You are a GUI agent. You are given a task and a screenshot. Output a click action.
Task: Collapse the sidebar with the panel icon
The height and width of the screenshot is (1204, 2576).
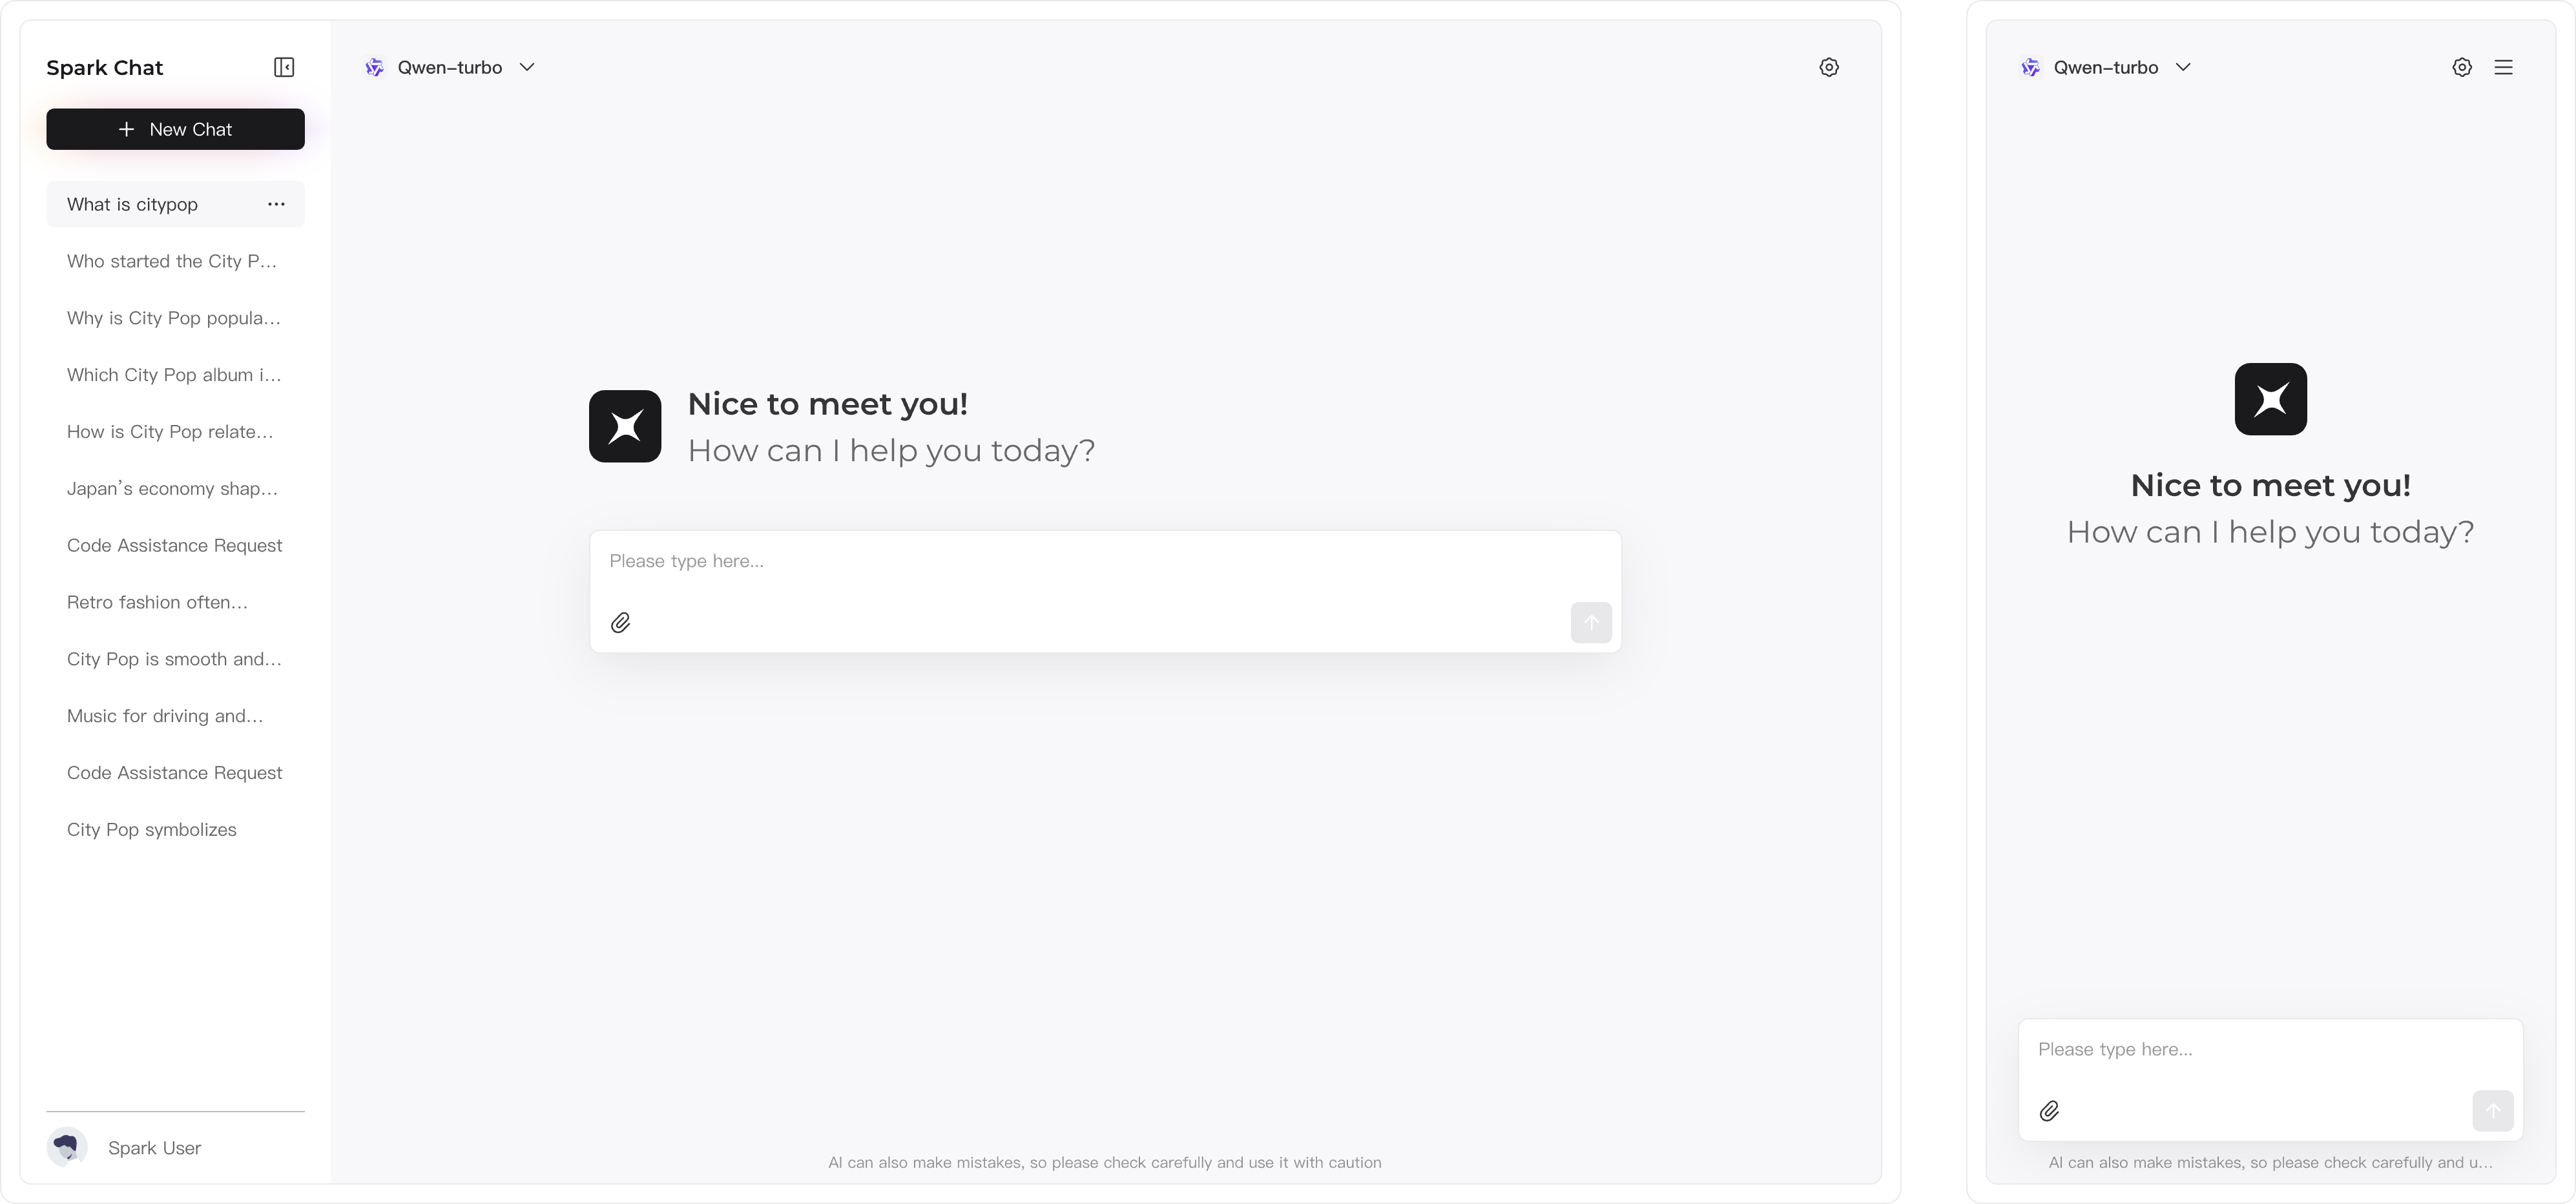click(284, 67)
